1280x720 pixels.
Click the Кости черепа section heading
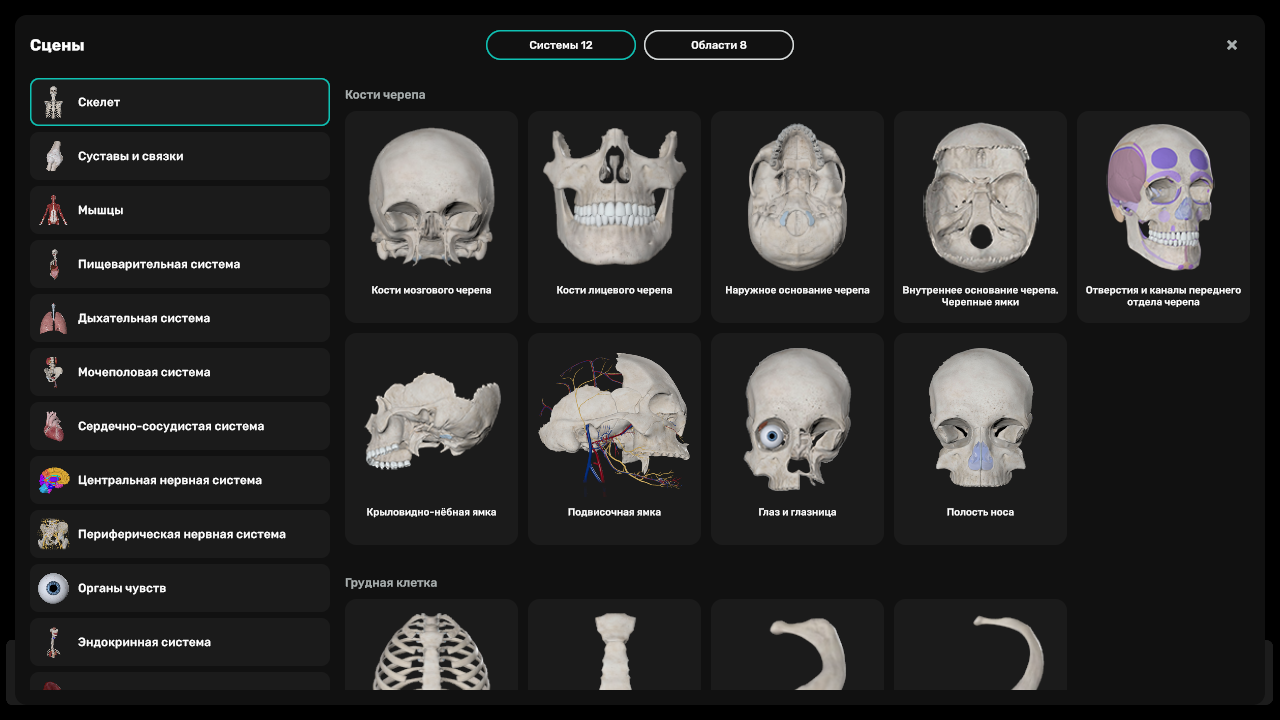click(x=385, y=95)
